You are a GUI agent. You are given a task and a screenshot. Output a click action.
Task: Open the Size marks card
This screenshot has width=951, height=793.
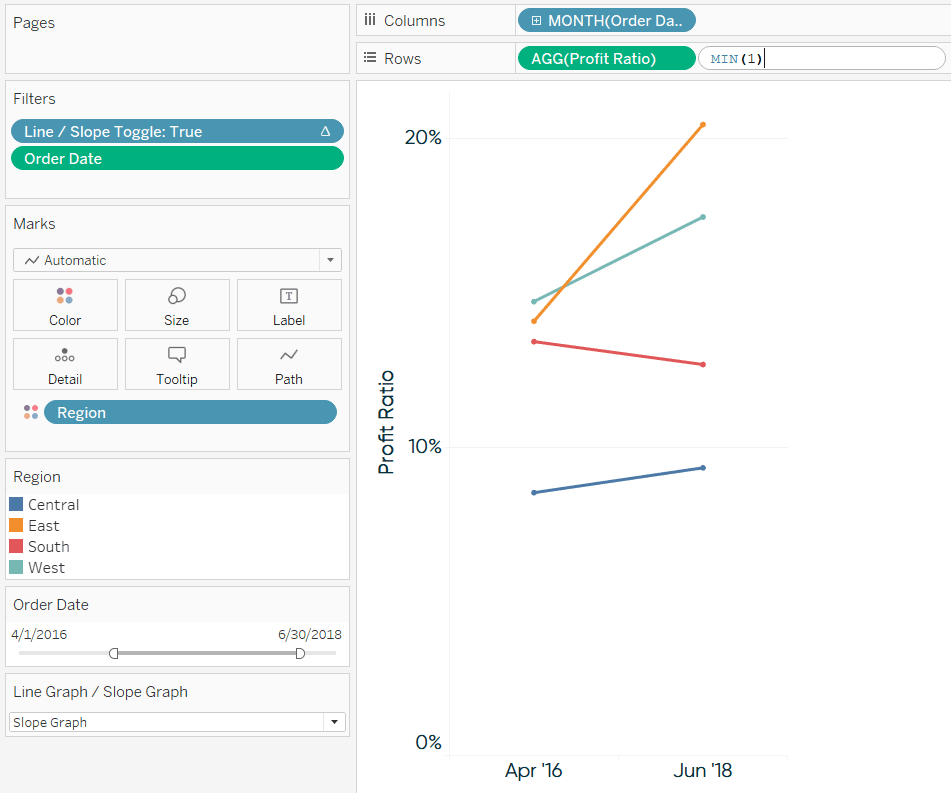click(x=177, y=305)
